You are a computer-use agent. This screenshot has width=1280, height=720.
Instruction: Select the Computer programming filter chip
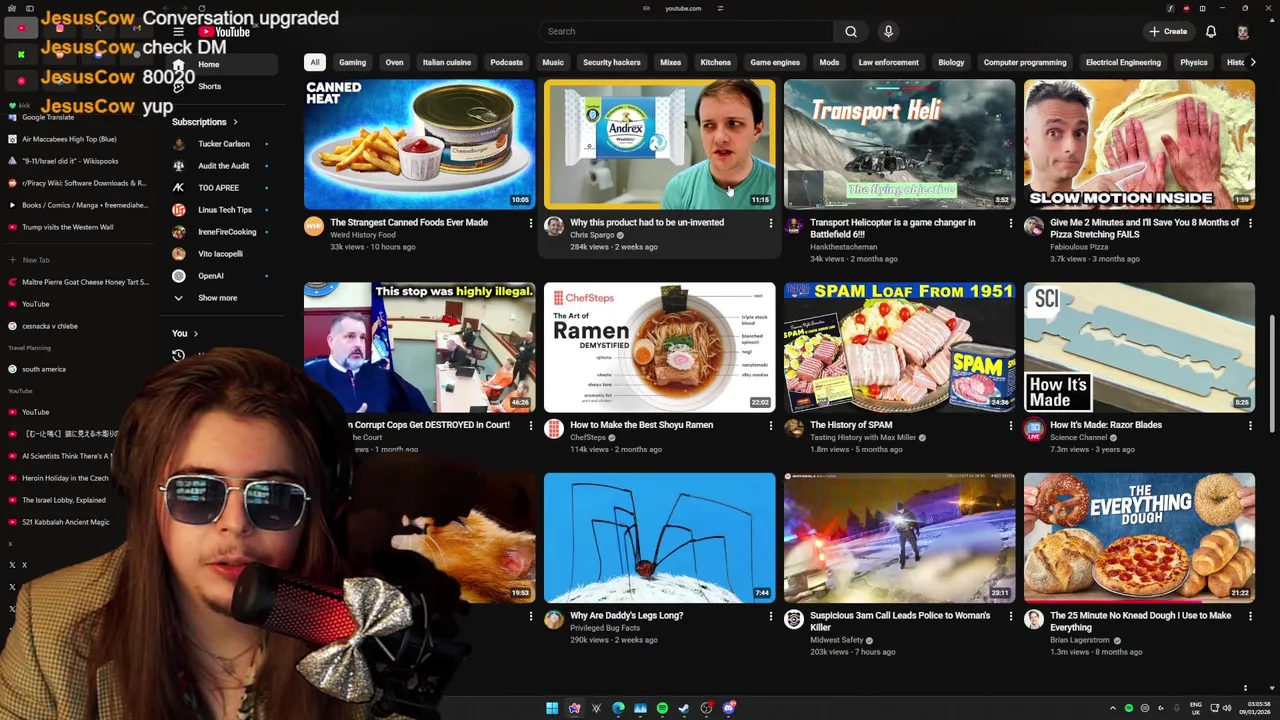(1025, 62)
